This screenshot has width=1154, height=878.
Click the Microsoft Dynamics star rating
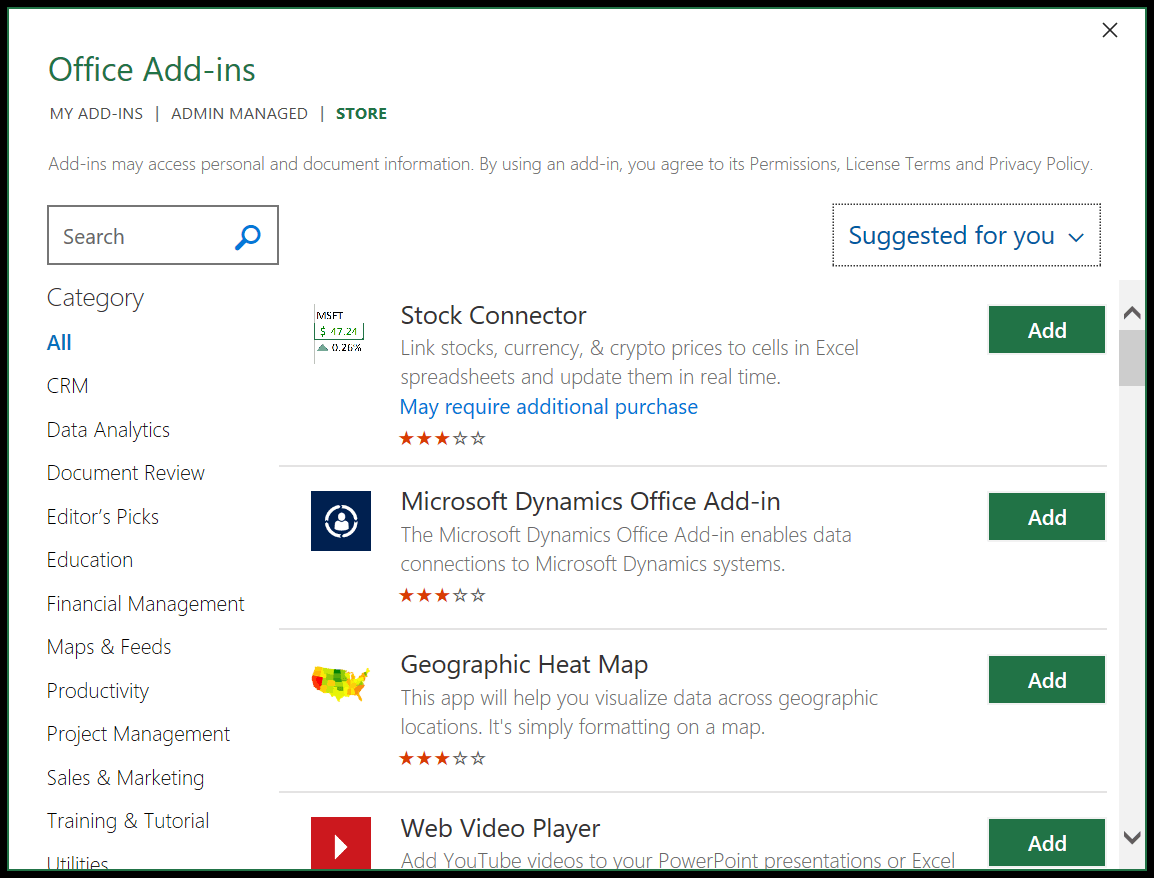tap(442, 595)
